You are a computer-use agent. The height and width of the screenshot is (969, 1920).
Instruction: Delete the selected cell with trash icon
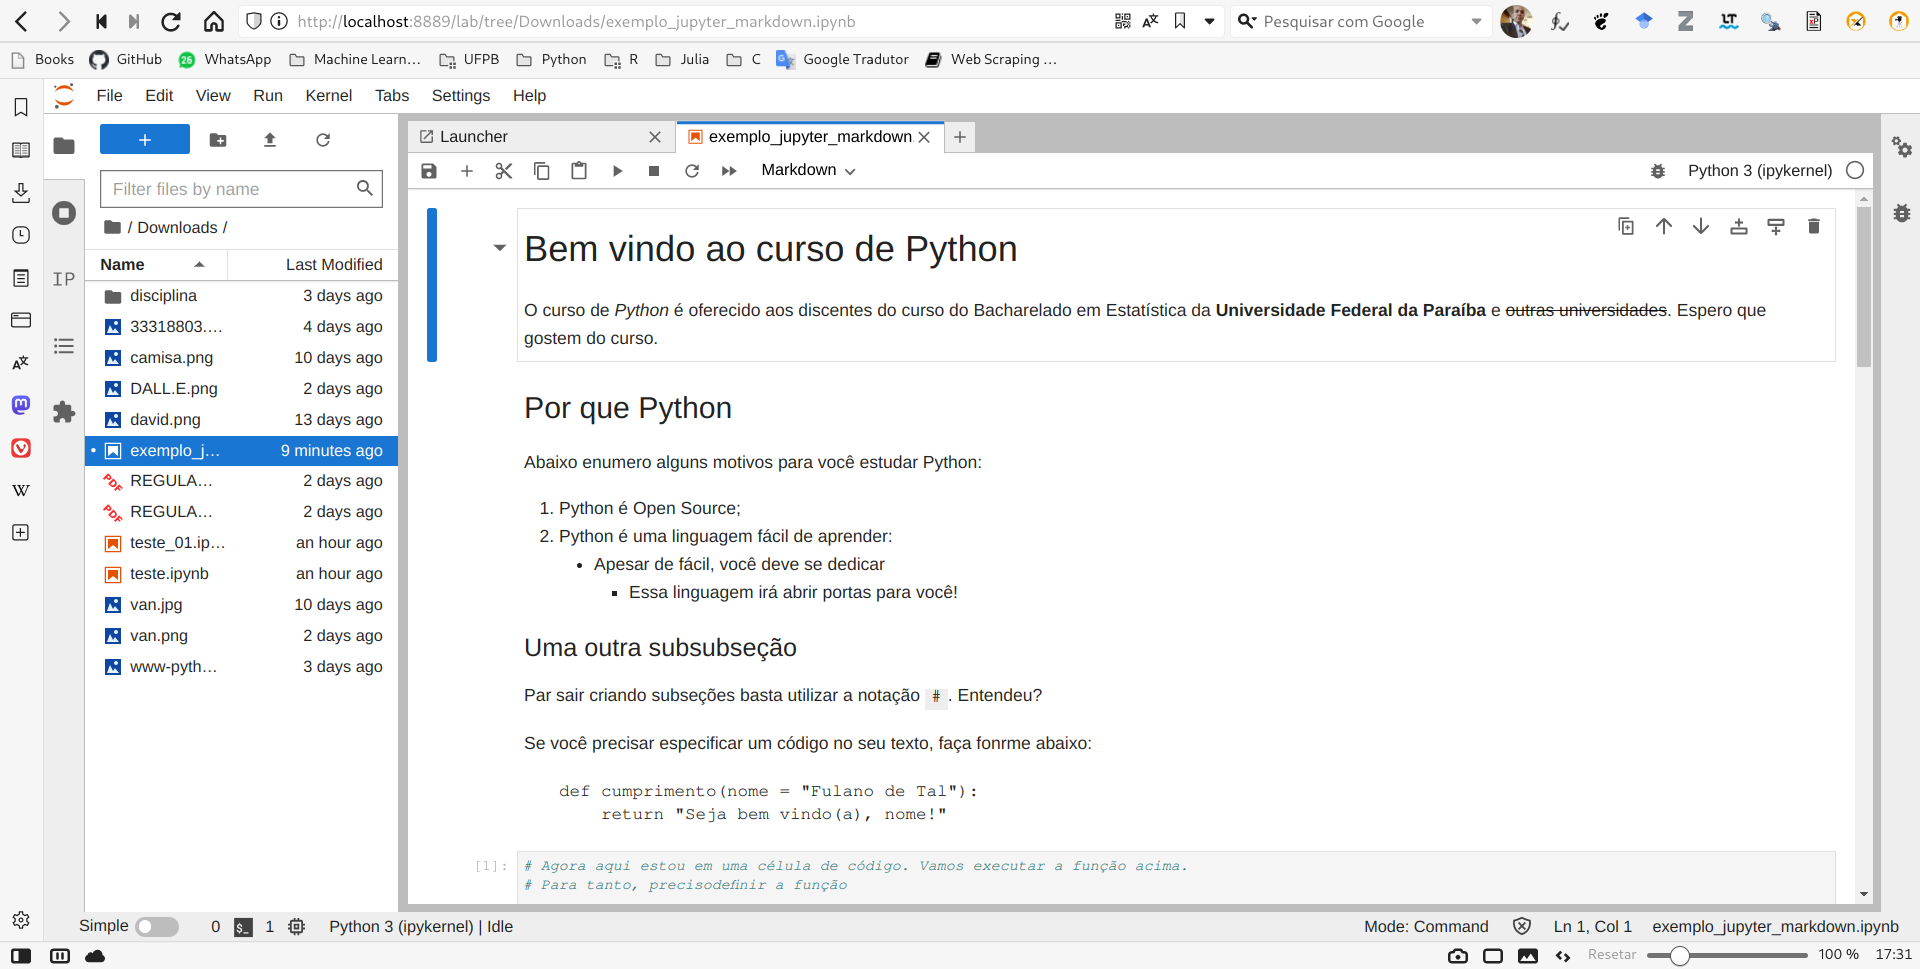tap(1813, 227)
